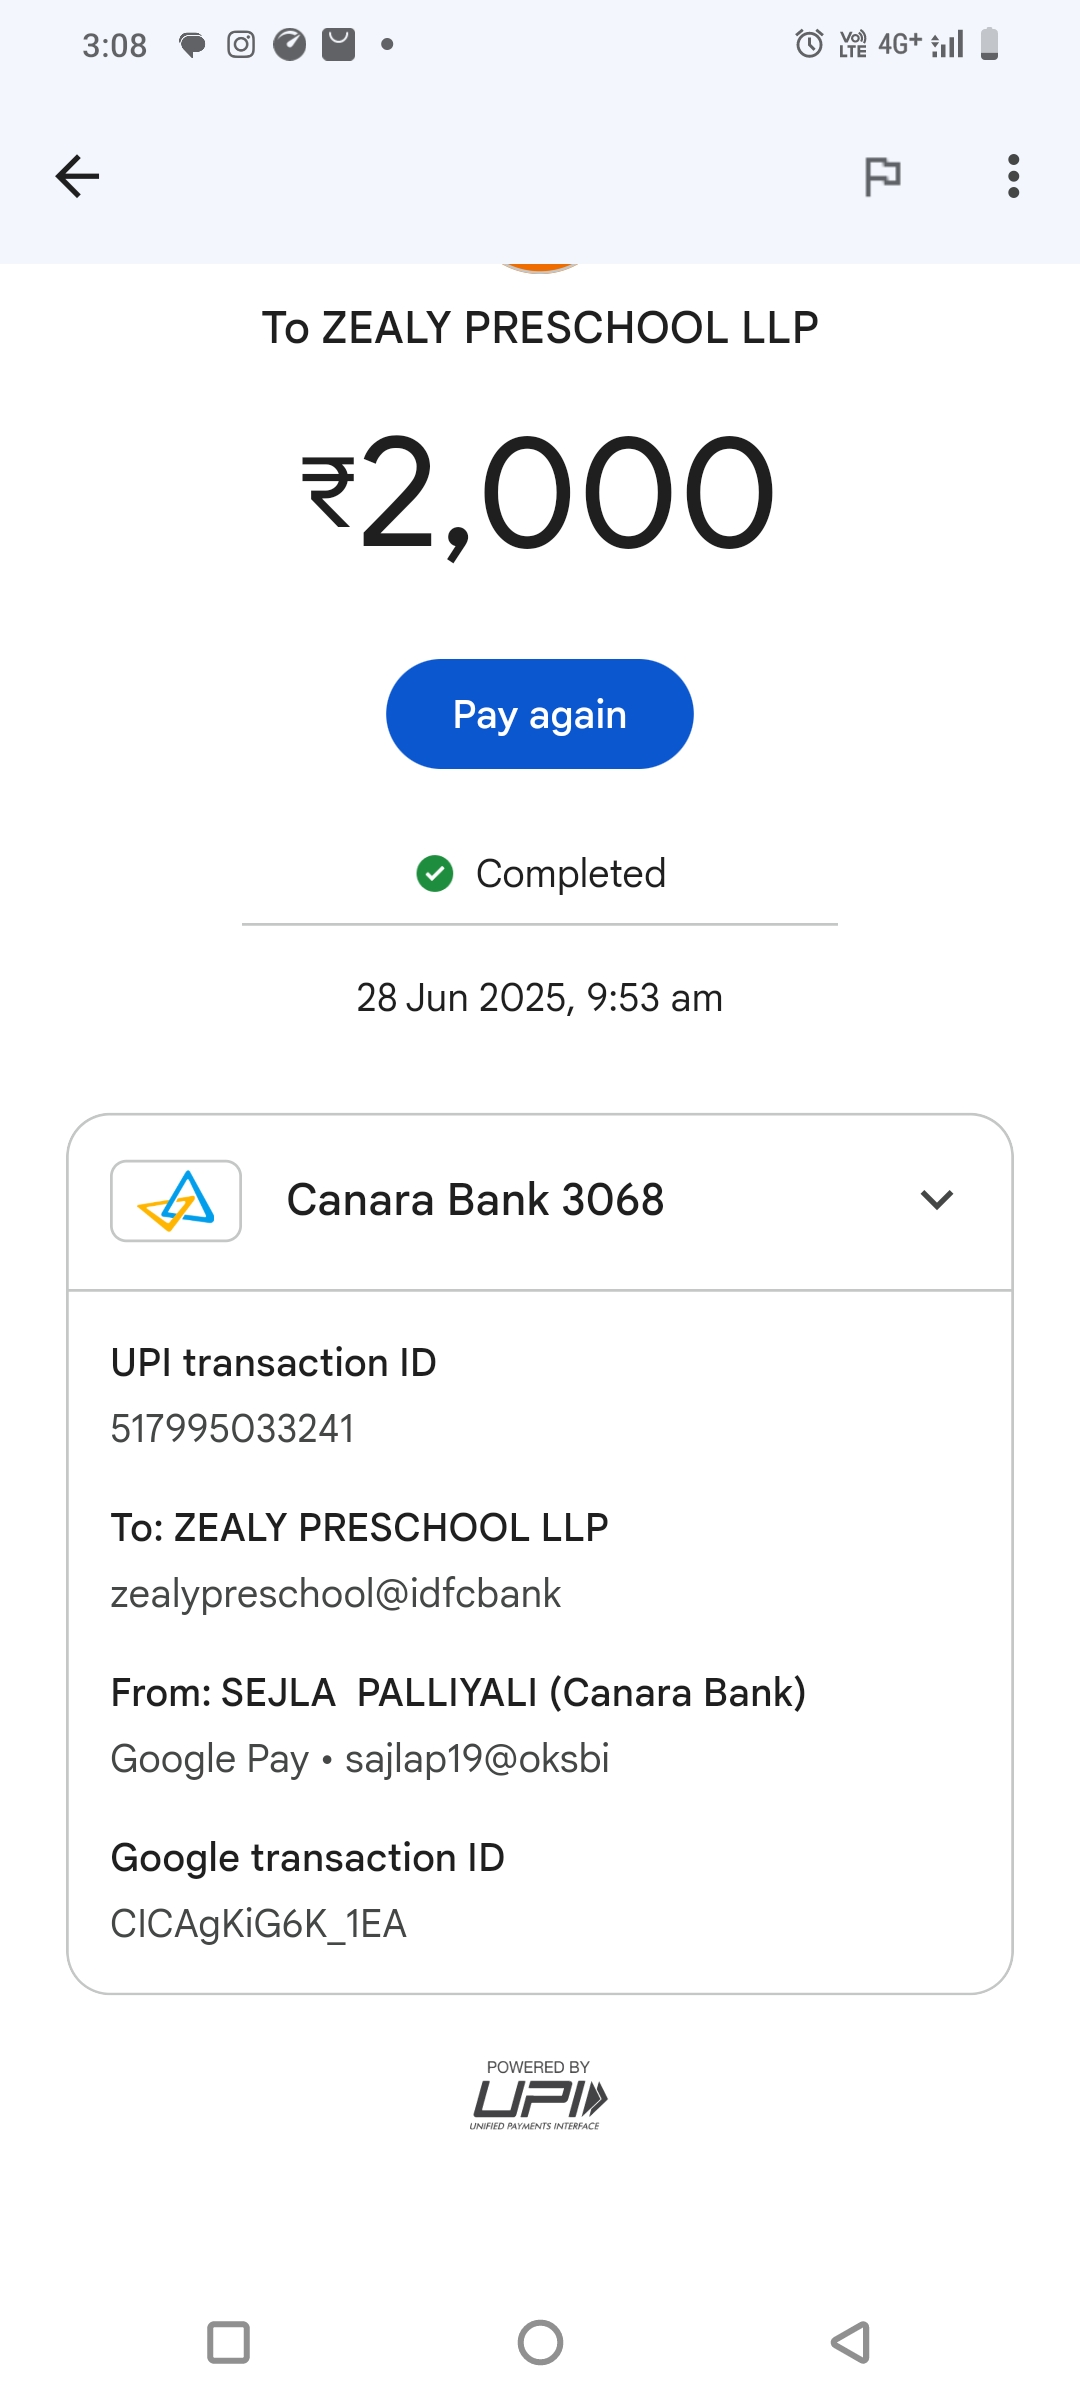Image resolution: width=1080 pixels, height=2400 pixels.
Task: Tap the Instagram notification icon
Action: point(241,45)
